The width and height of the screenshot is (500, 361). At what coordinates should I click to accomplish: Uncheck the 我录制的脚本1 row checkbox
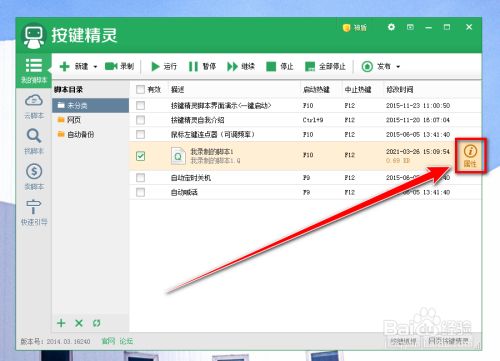tap(140, 156)
